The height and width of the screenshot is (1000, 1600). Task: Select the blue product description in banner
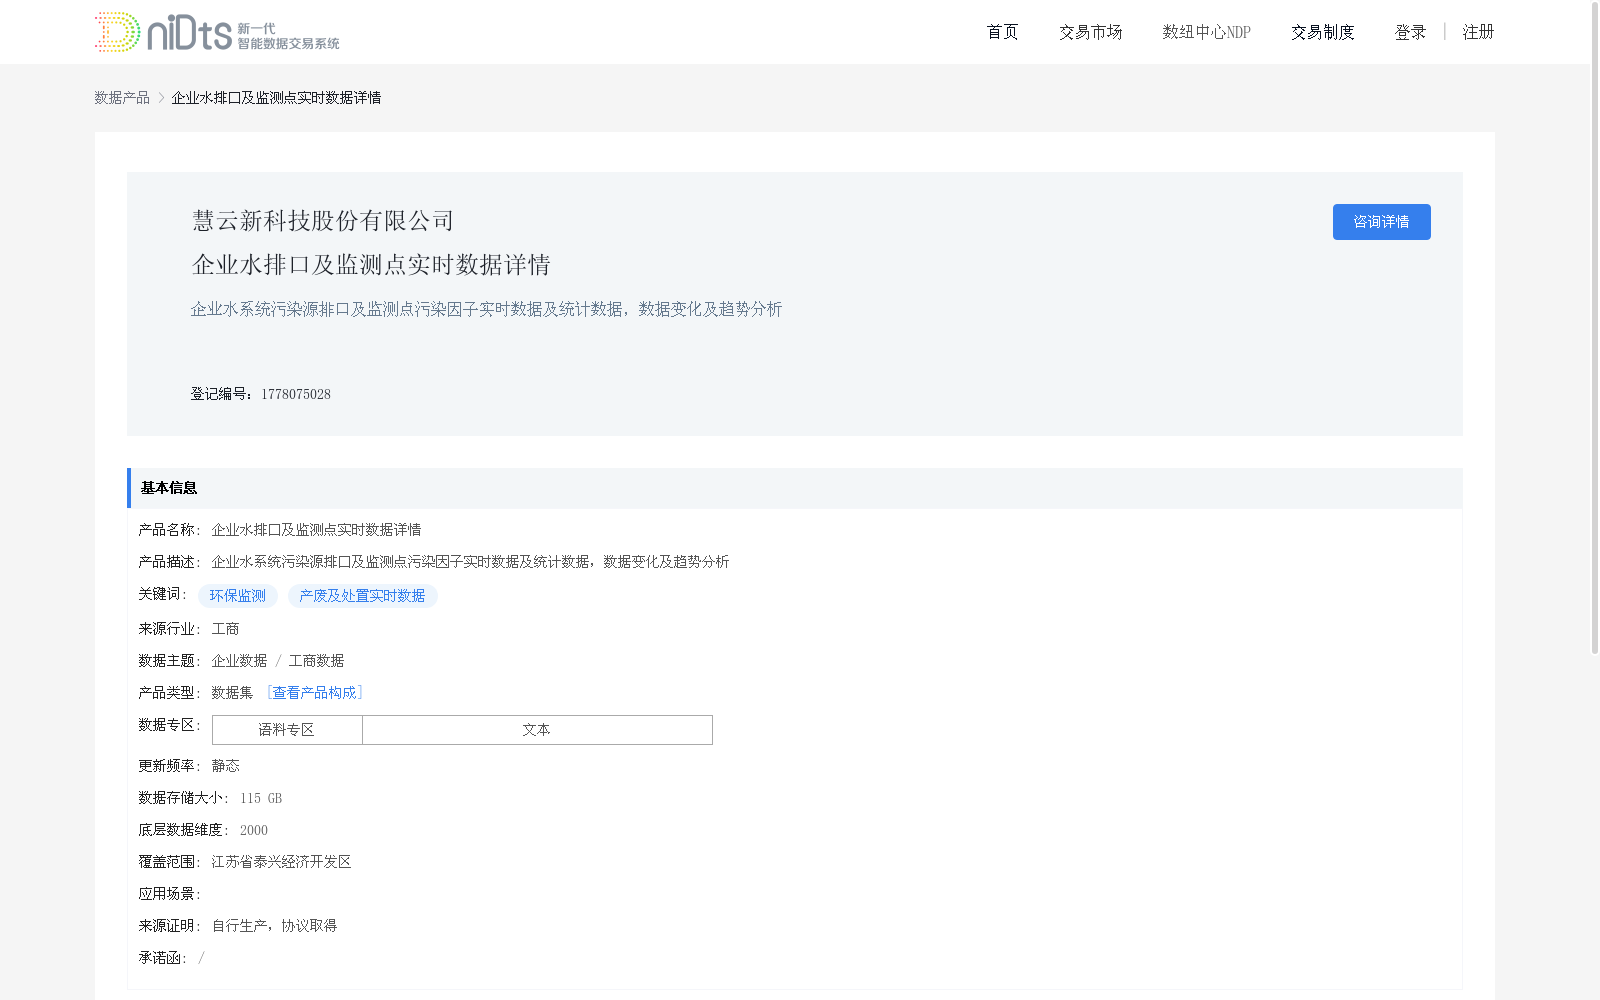click(x=486, y=309)
